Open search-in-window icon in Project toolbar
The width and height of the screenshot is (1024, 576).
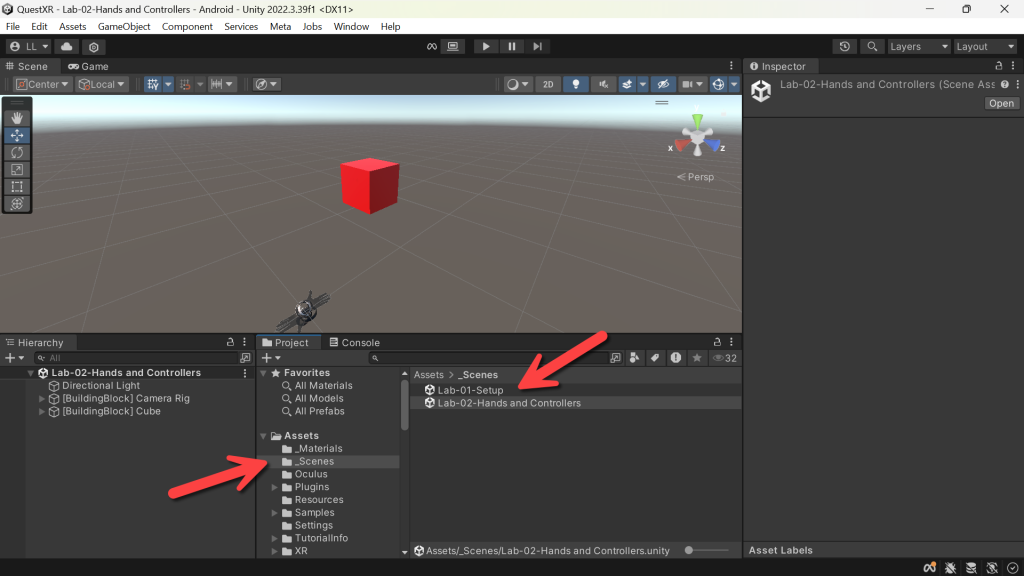[615, 358]
